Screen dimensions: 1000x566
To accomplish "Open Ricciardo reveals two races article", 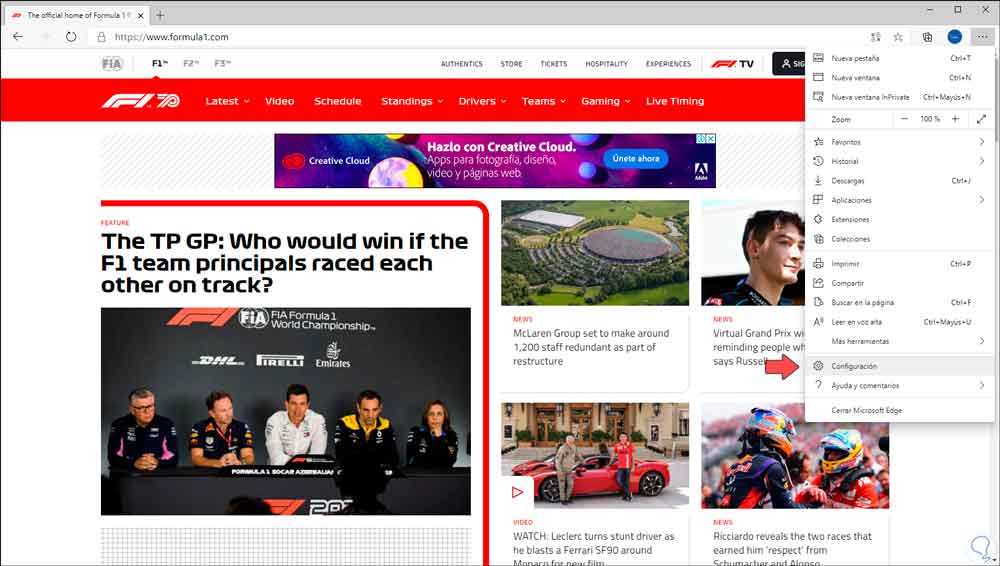I will [792, 549].
